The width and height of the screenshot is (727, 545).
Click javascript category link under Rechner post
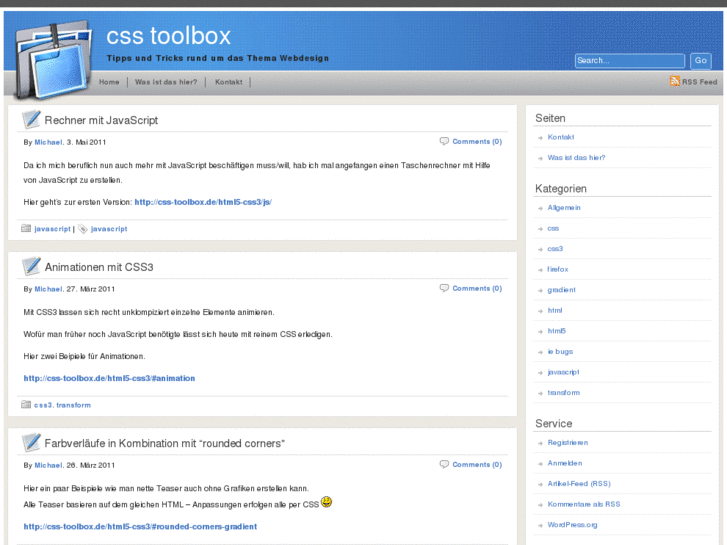click(52, 229)
